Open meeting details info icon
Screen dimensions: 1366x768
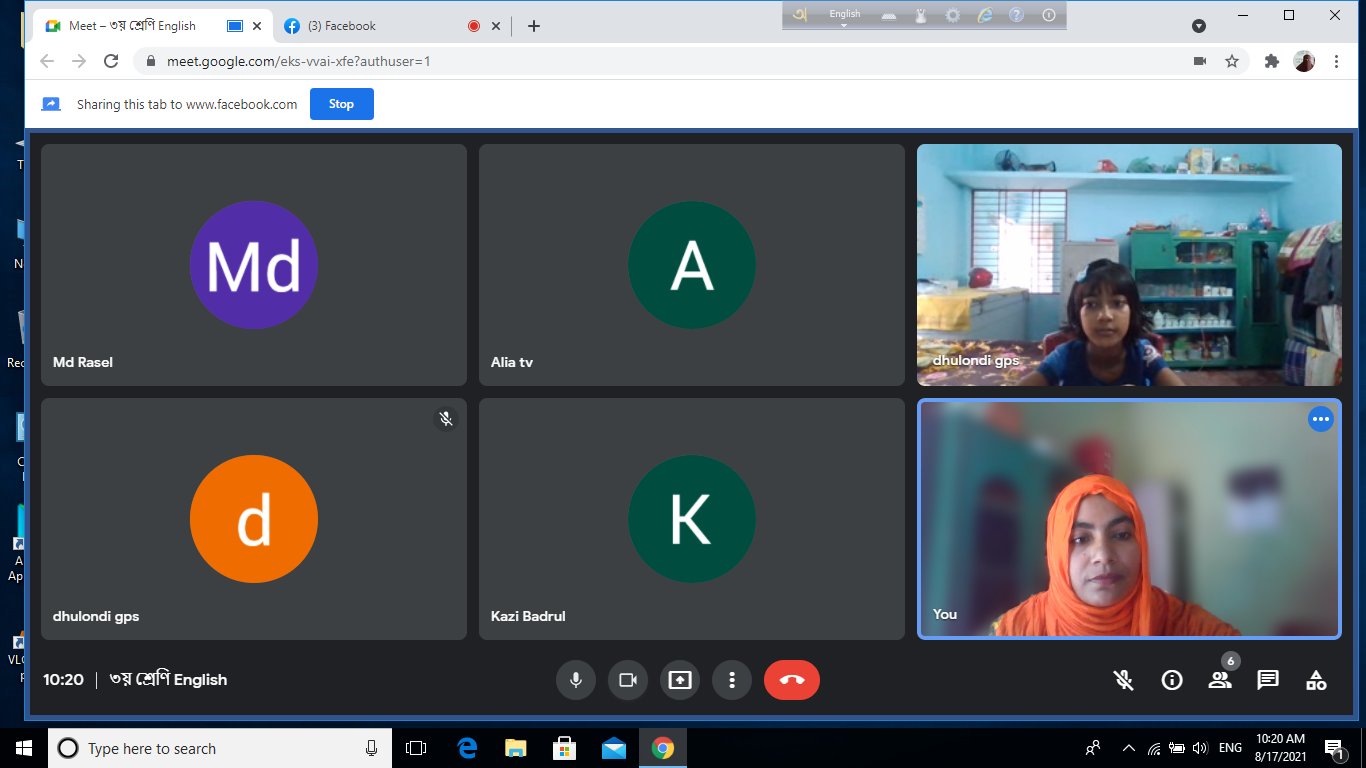[1172, 680]
